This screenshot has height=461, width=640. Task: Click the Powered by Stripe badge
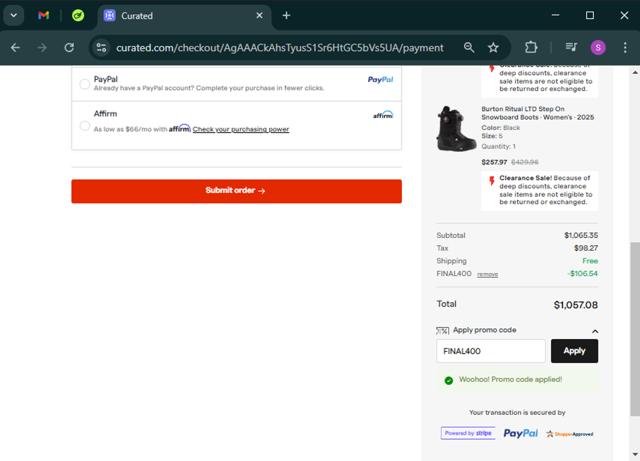pyautogui.click(x=468, y=433)
